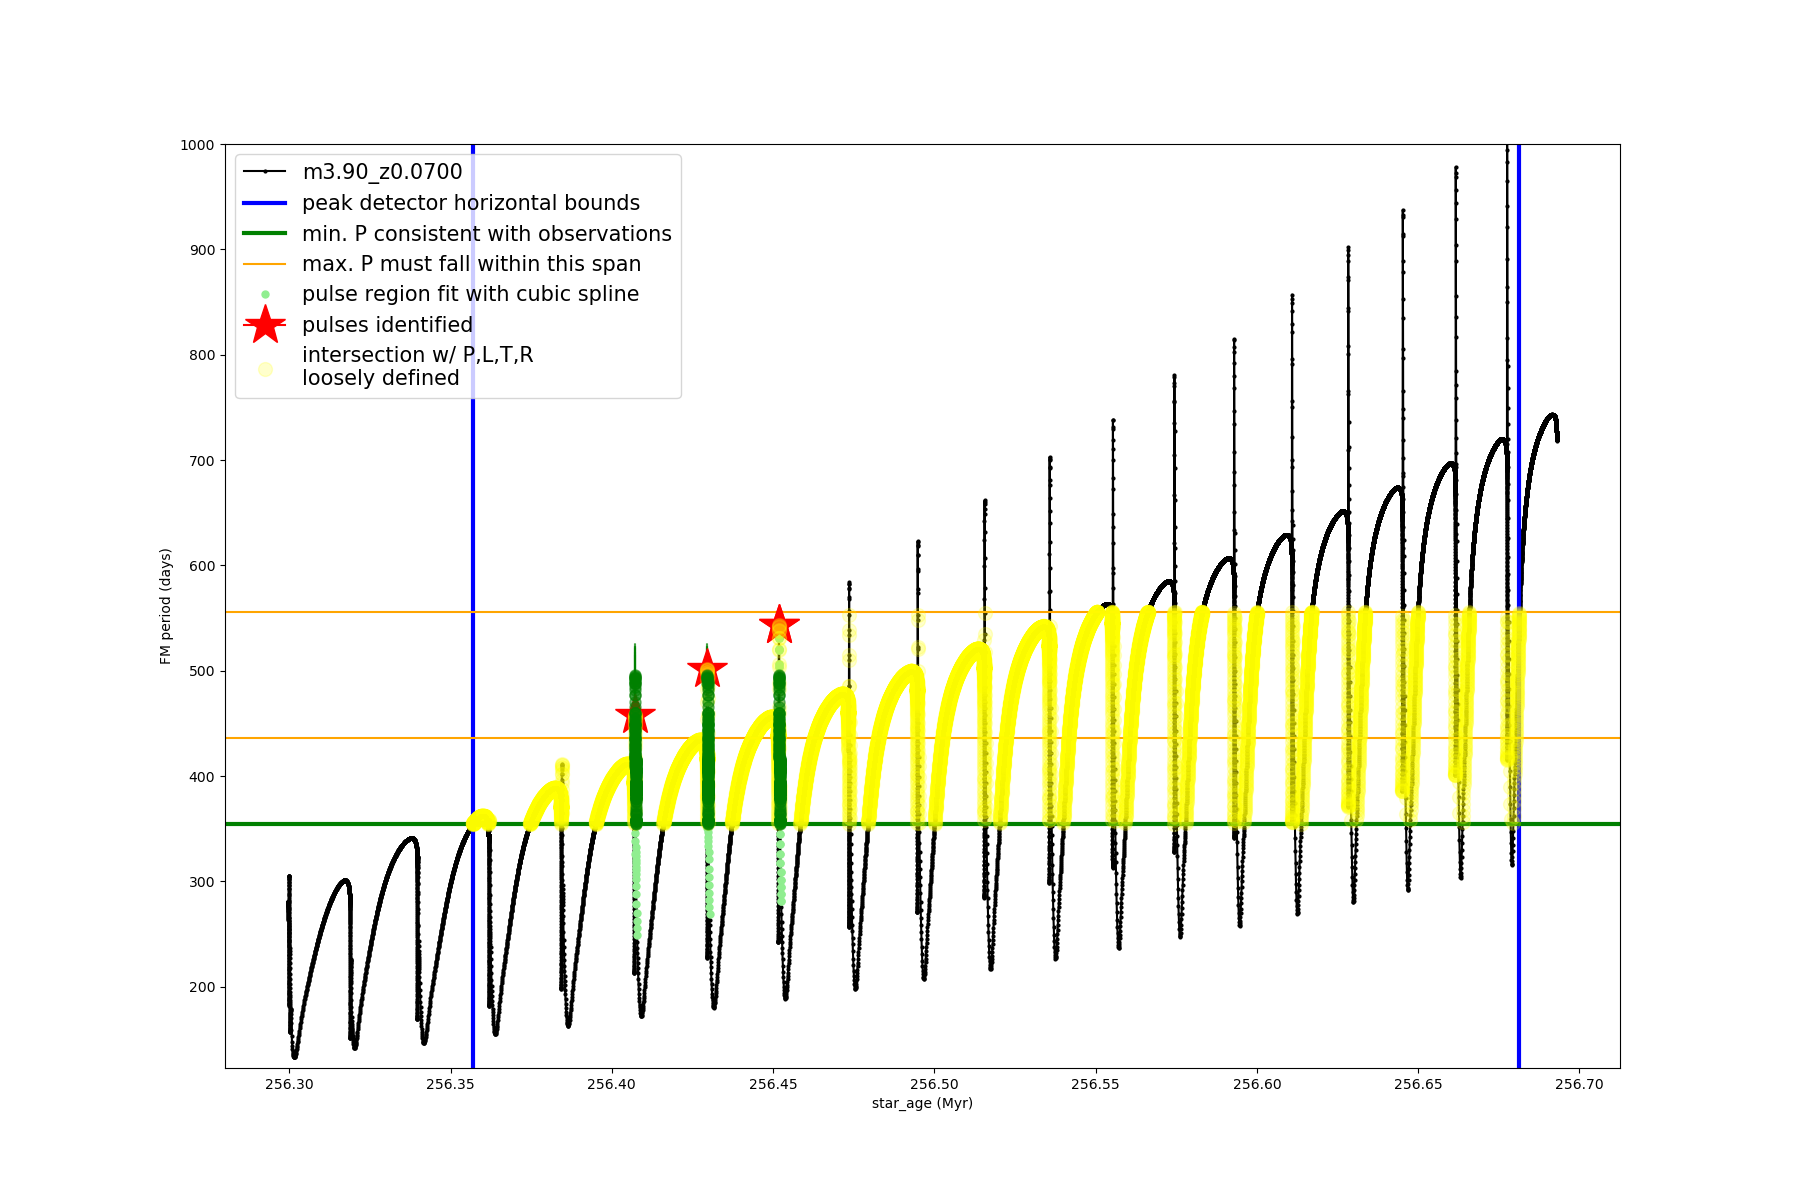This screenshot has width=1800, height=1200.
Task: Click the 'FM period (days)' y-axis label
Action: (166, 606)
